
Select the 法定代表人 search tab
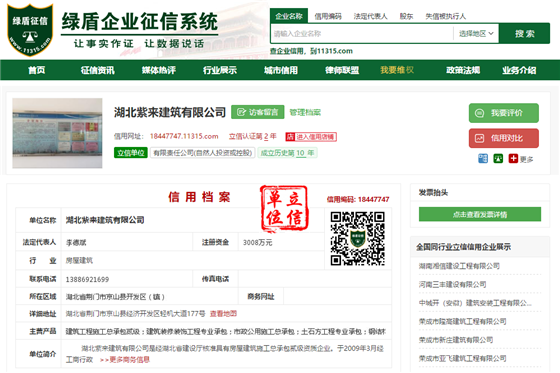370,16
